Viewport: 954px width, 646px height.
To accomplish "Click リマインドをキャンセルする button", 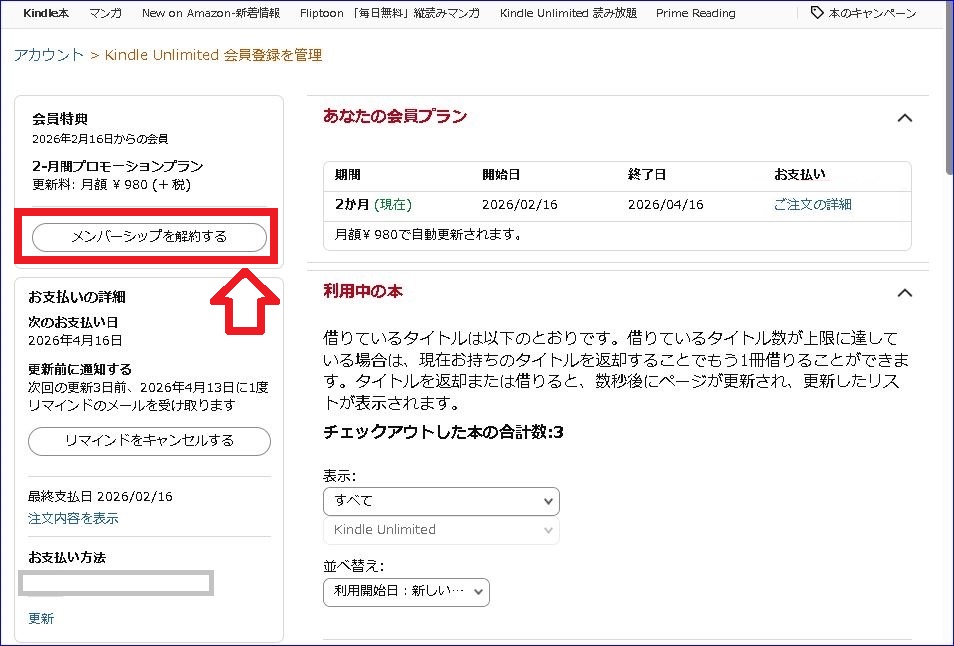I will (149, 440).
